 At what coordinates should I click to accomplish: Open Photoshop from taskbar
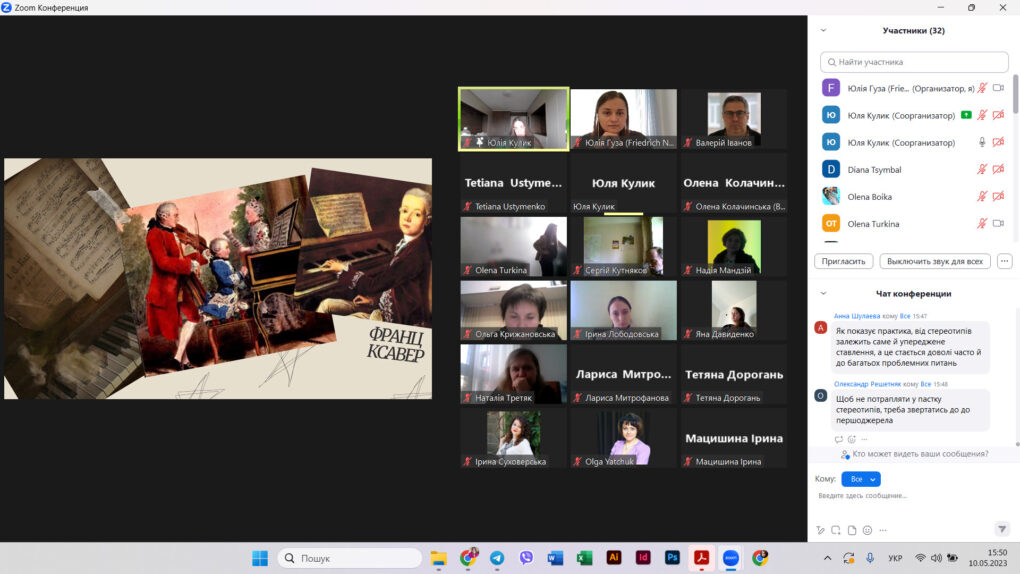pyautogui.click(x=672, y=558)
